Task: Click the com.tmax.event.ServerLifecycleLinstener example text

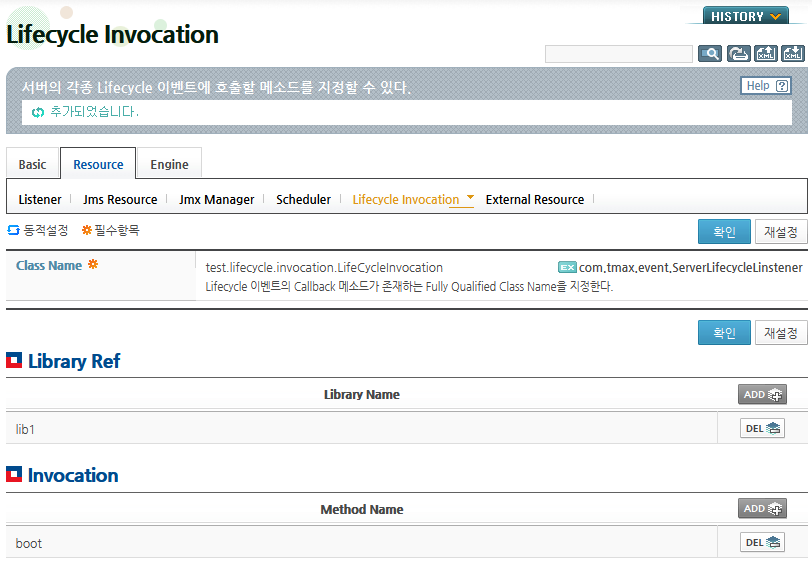Action: 691,267
